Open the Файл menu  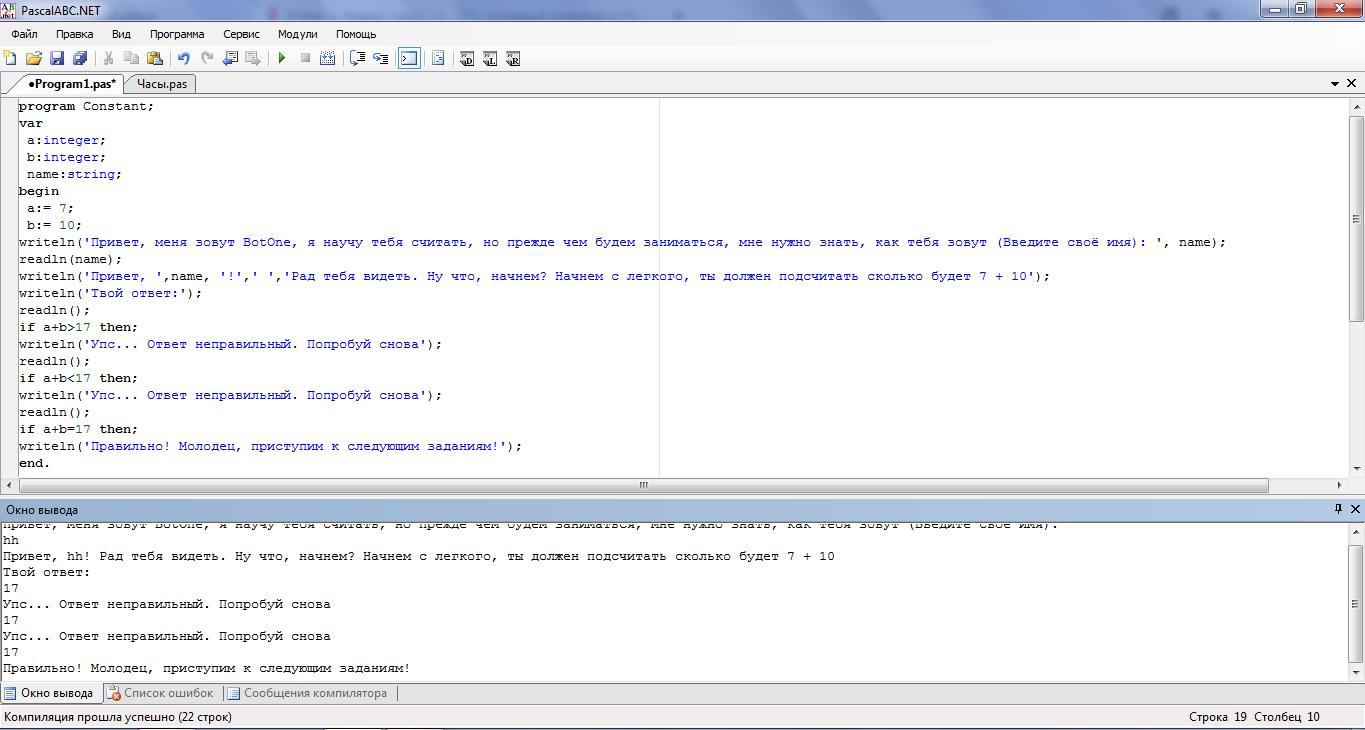point(24,34)
